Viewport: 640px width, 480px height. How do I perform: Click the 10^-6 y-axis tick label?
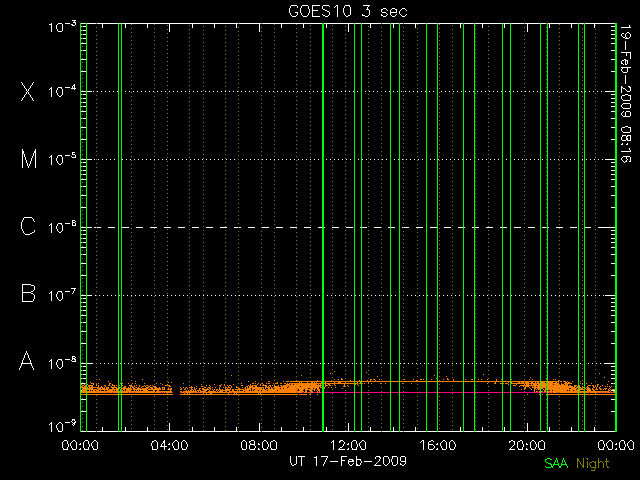pyautogui.click(x=62, y=227)
